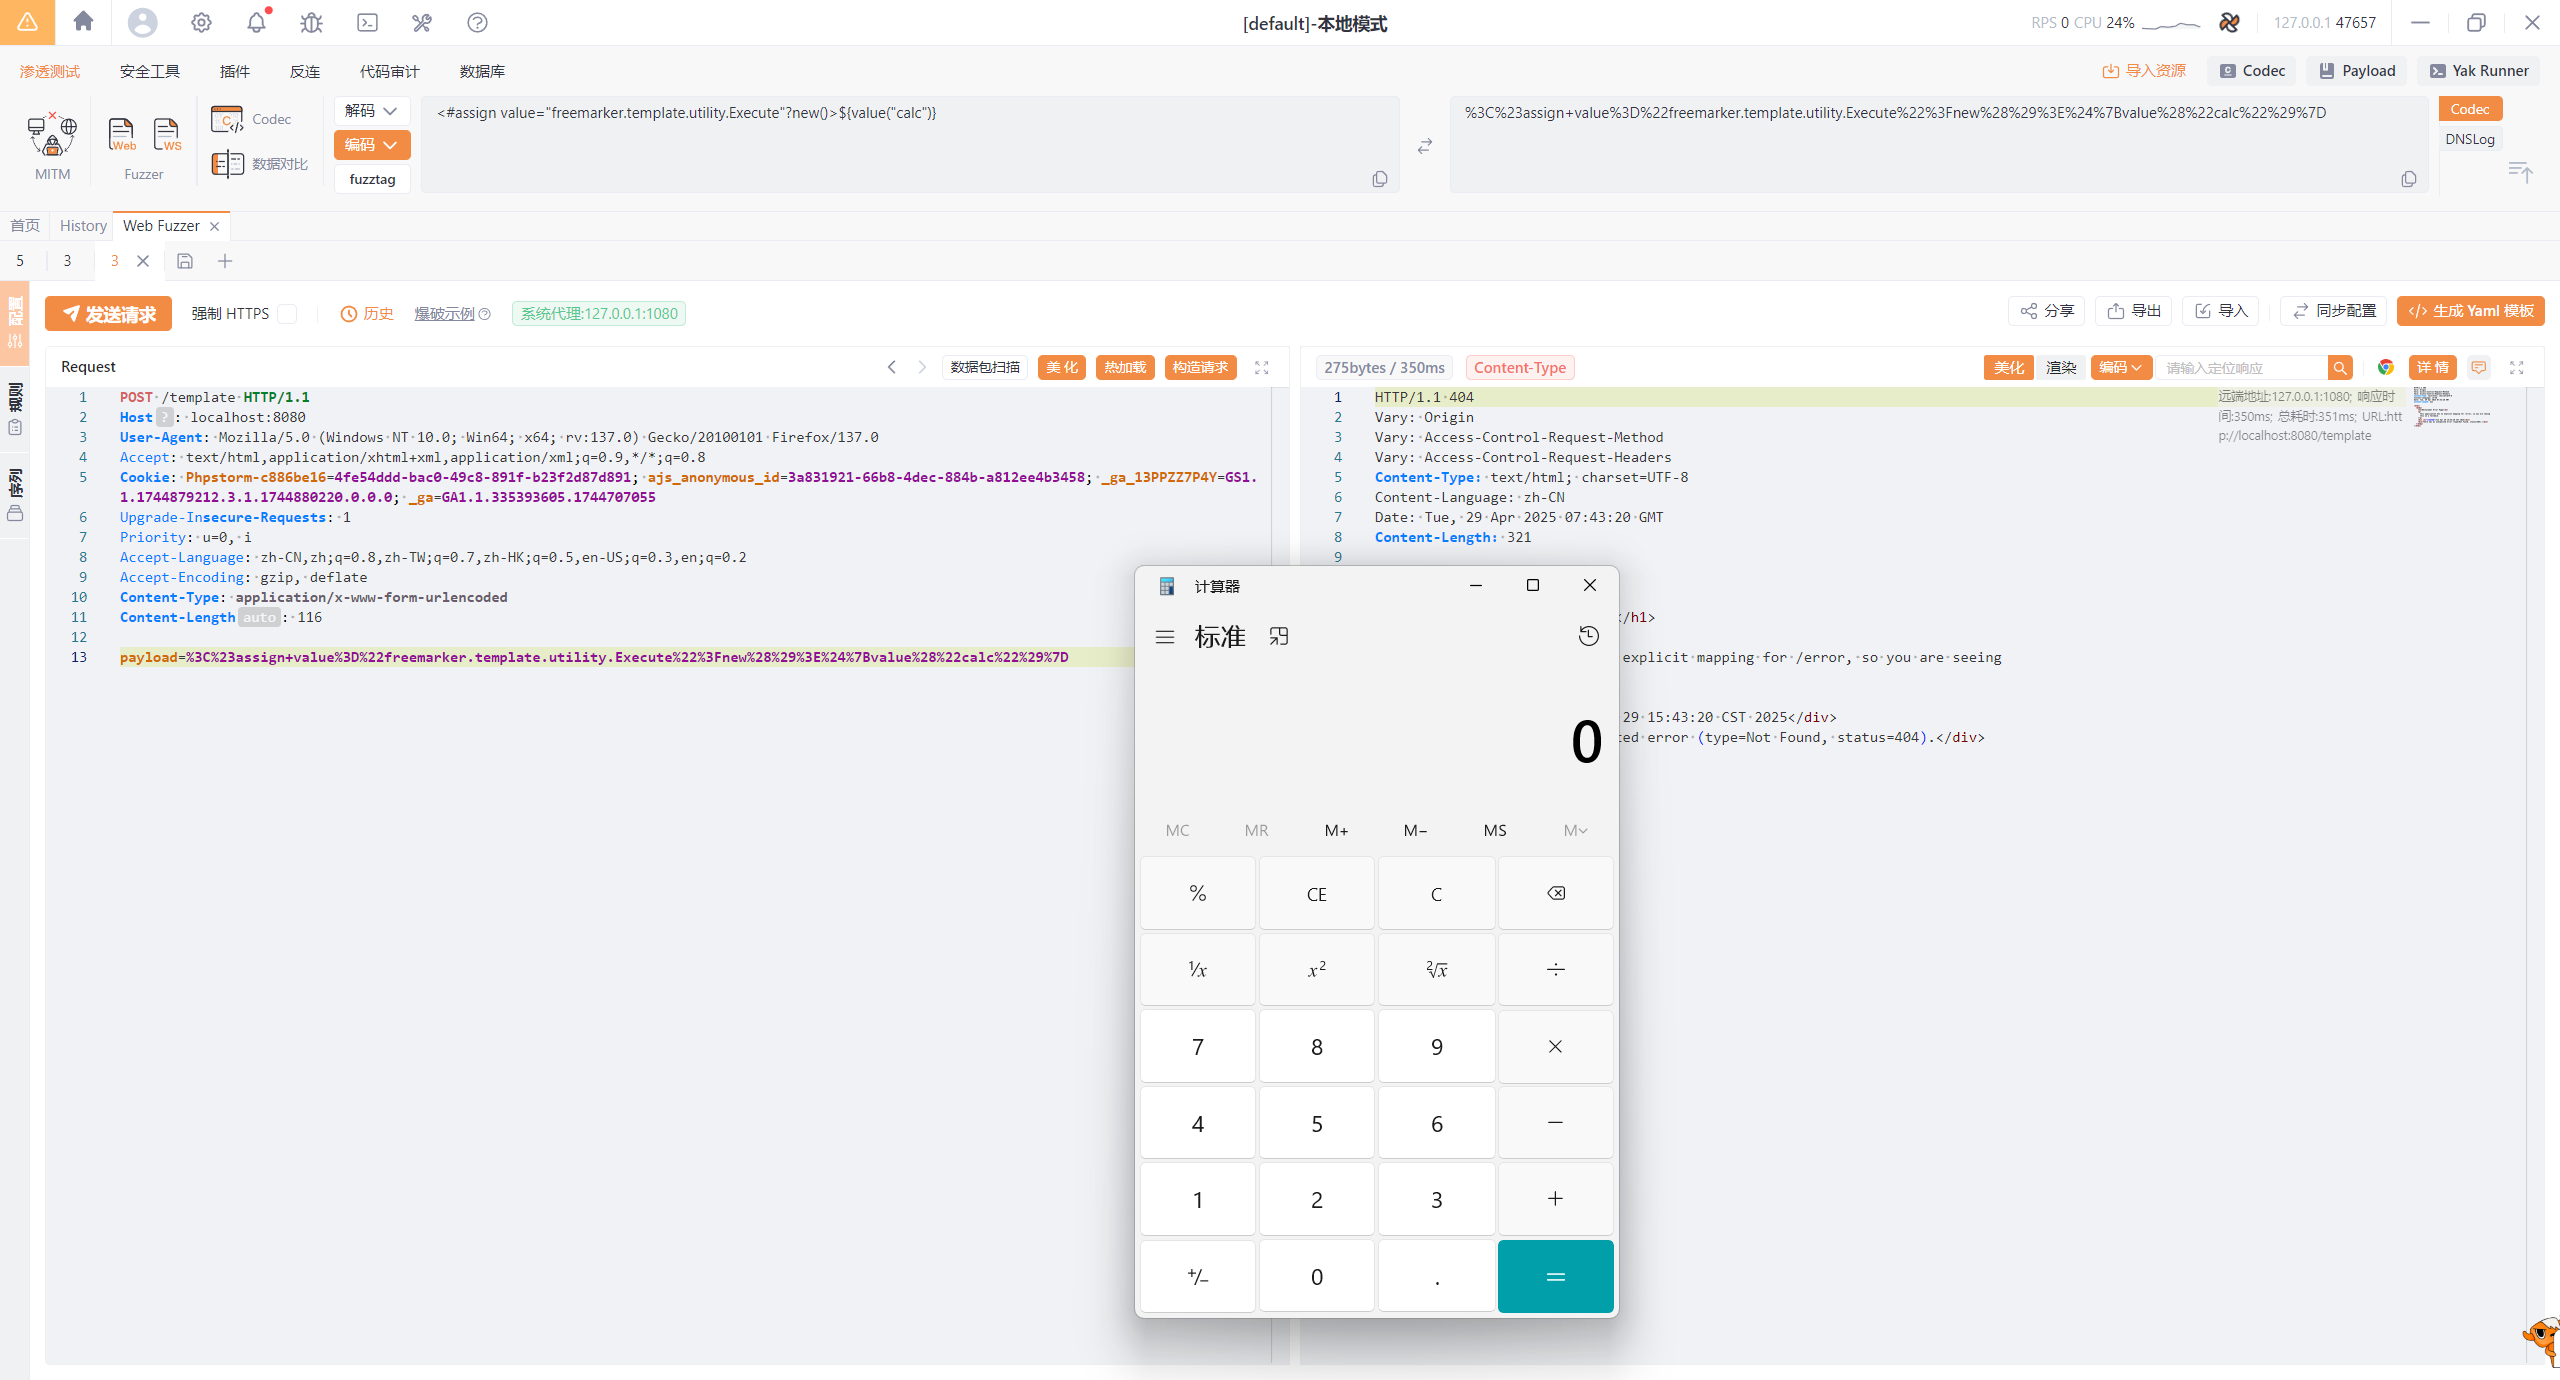Click the send request button
The height and width of the screenshot is (1380, 2560).
108,314
